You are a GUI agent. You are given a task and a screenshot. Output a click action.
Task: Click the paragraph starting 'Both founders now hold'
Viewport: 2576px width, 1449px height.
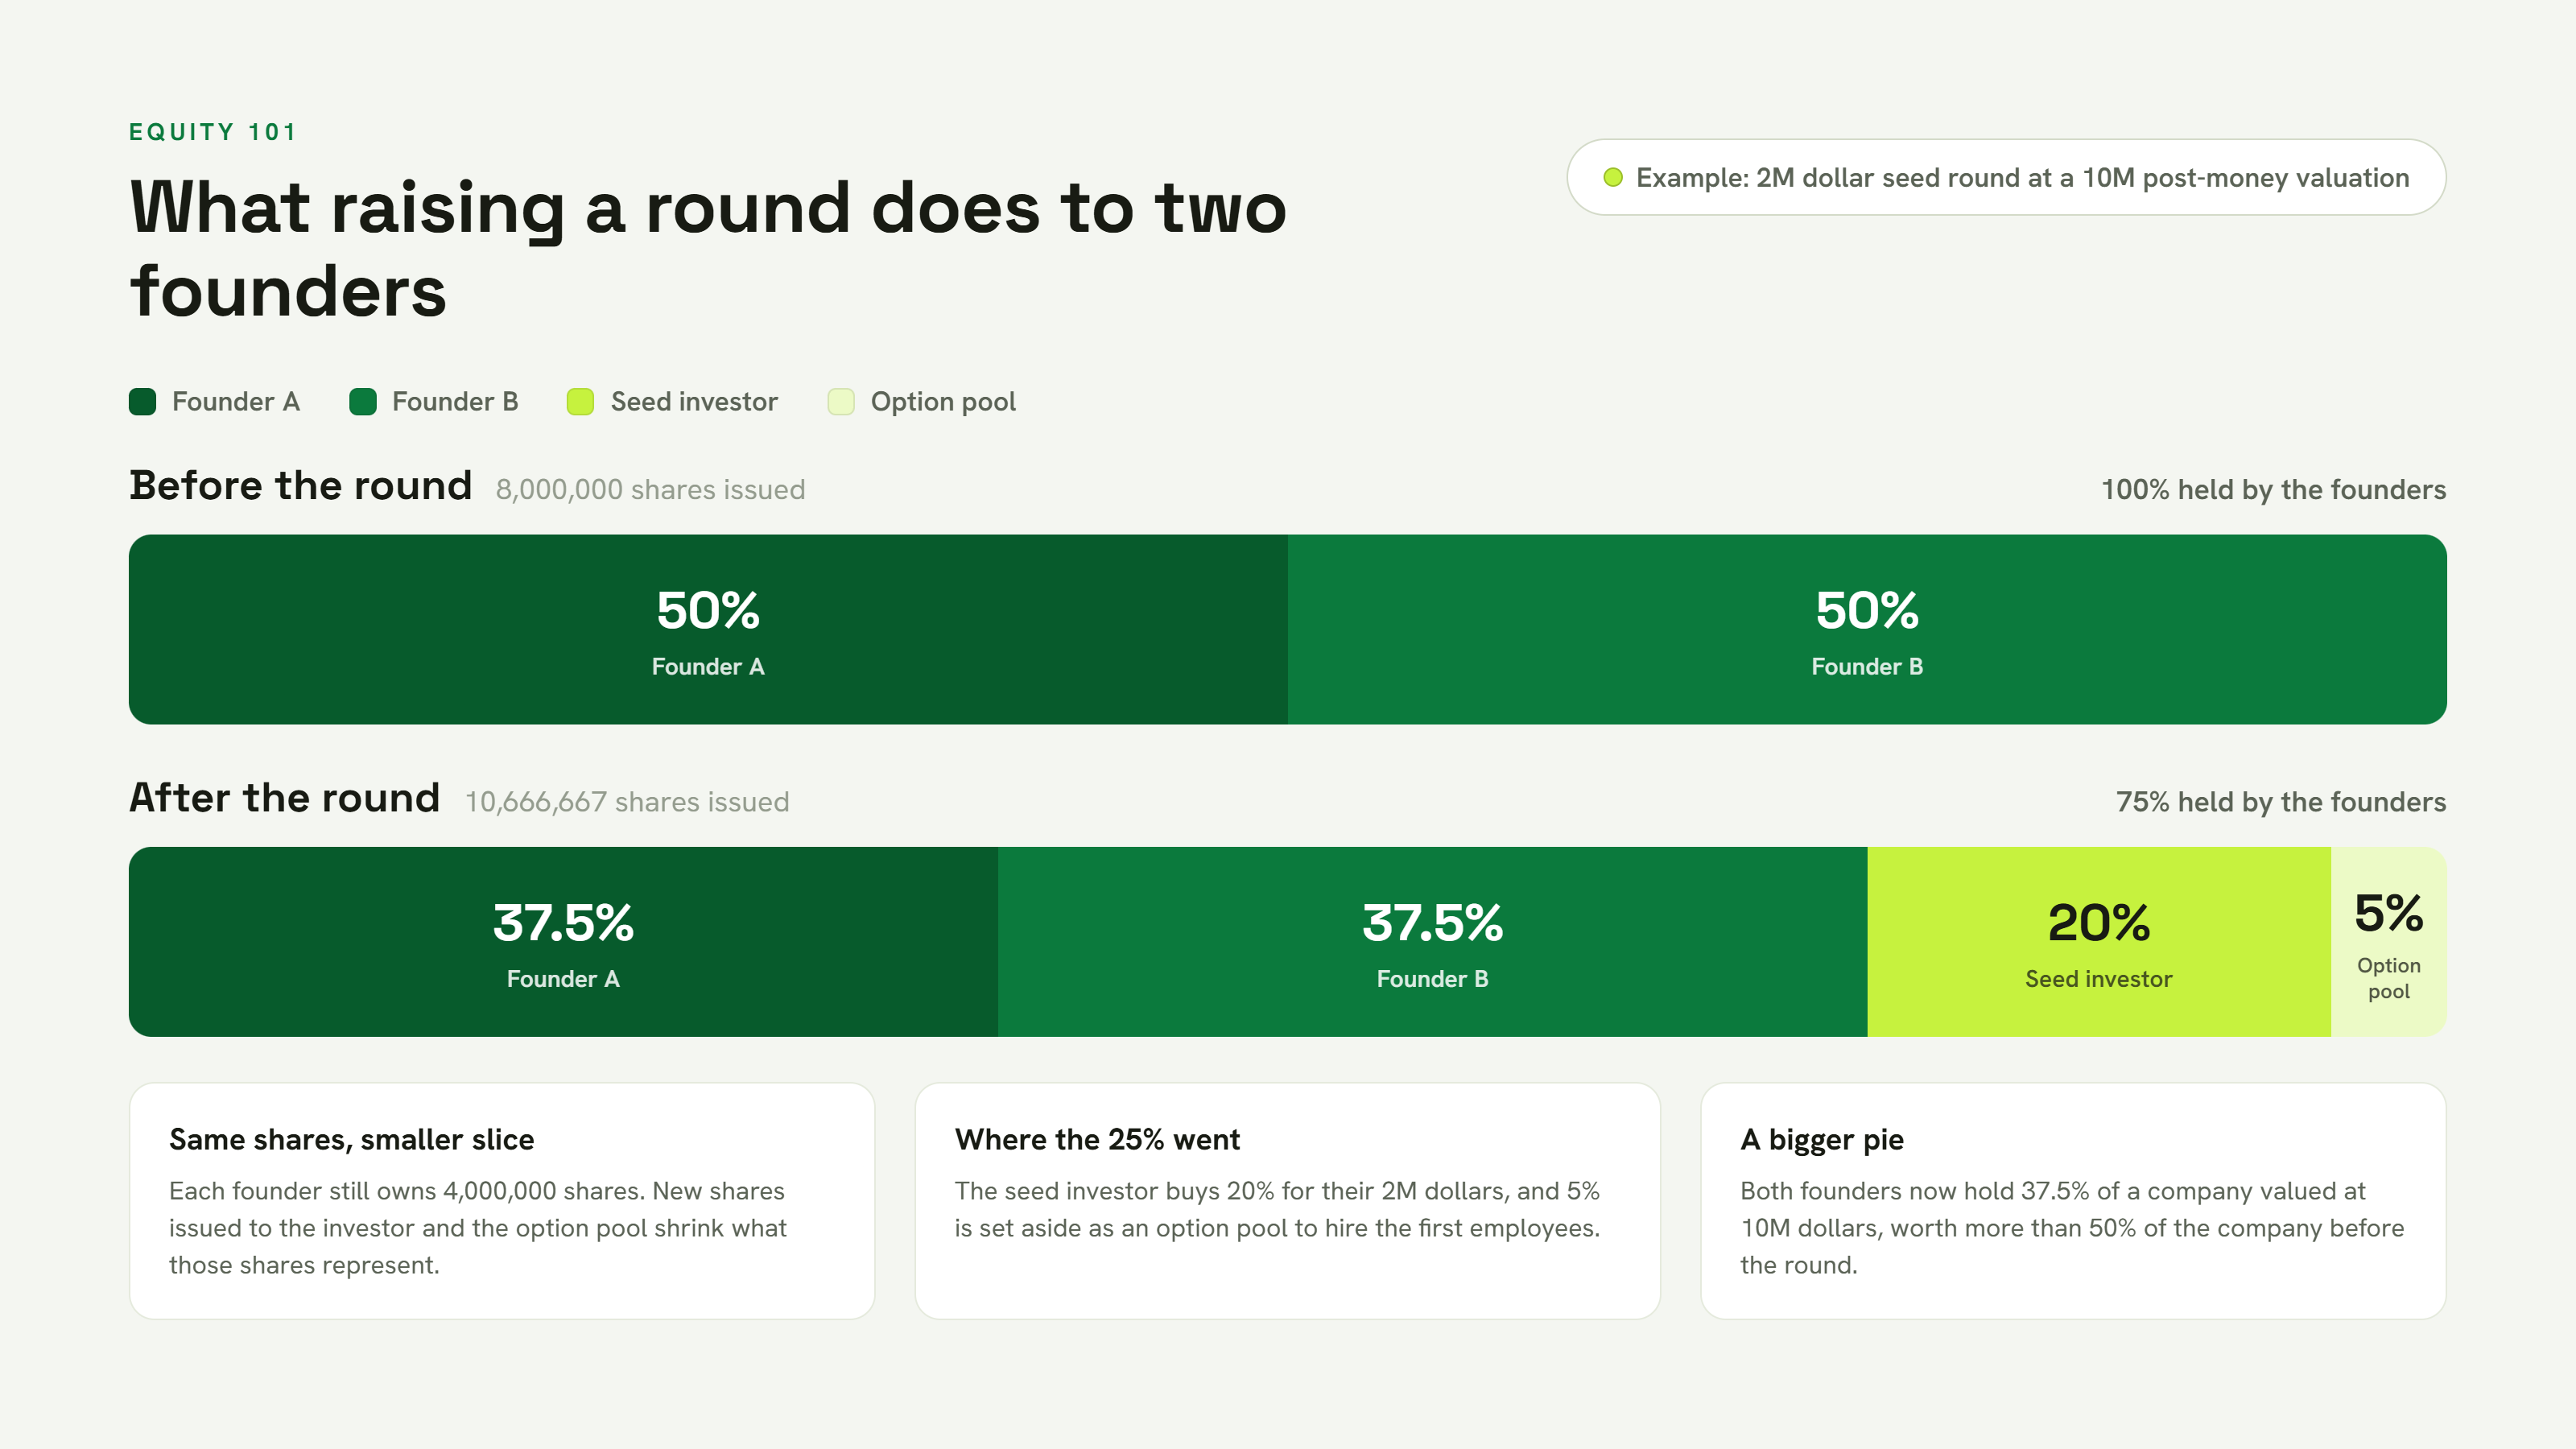coord(2072,1228)
